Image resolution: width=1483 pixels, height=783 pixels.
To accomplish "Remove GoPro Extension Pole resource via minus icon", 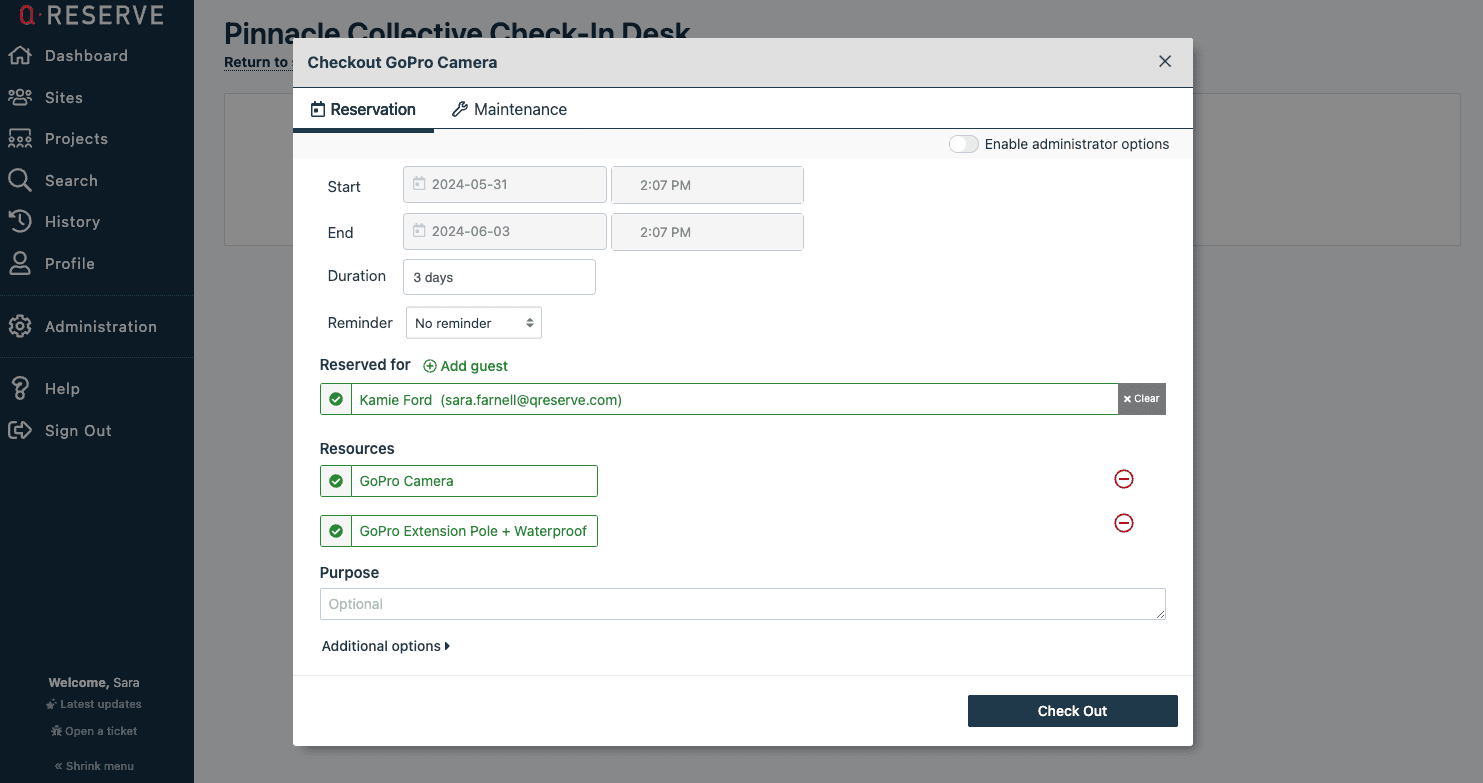I will pyautogui.click(x=1124, y=523).
